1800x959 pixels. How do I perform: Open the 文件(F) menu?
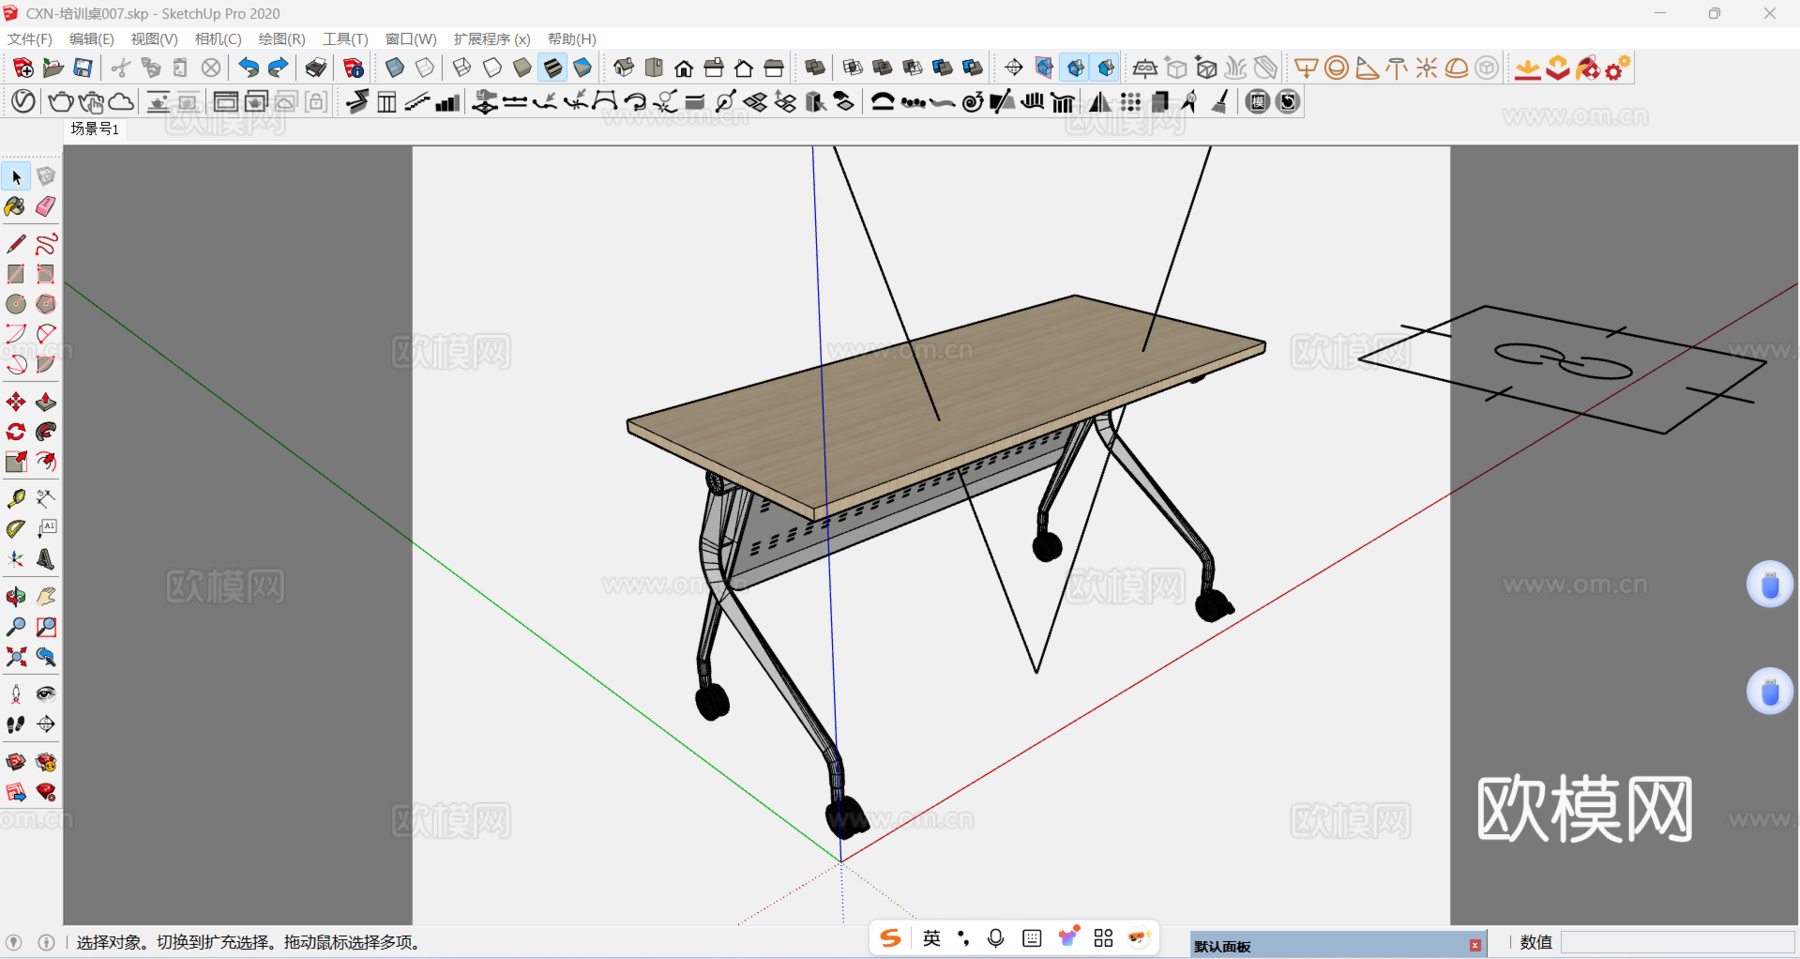(30, 39)
